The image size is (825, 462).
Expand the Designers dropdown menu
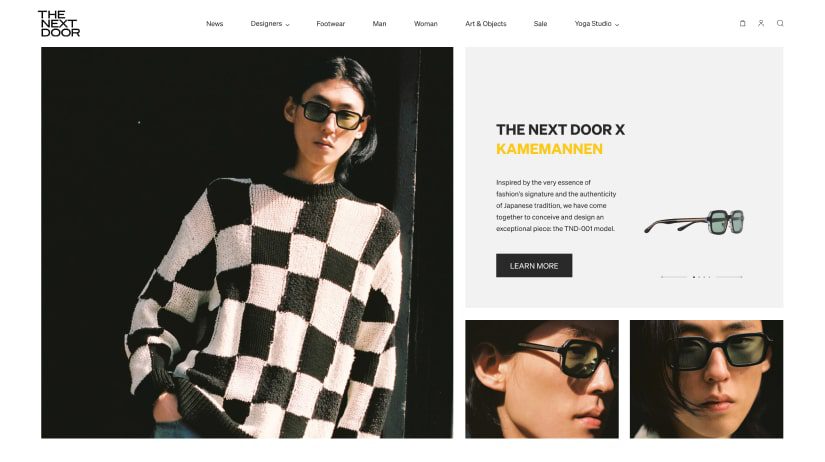270,24
